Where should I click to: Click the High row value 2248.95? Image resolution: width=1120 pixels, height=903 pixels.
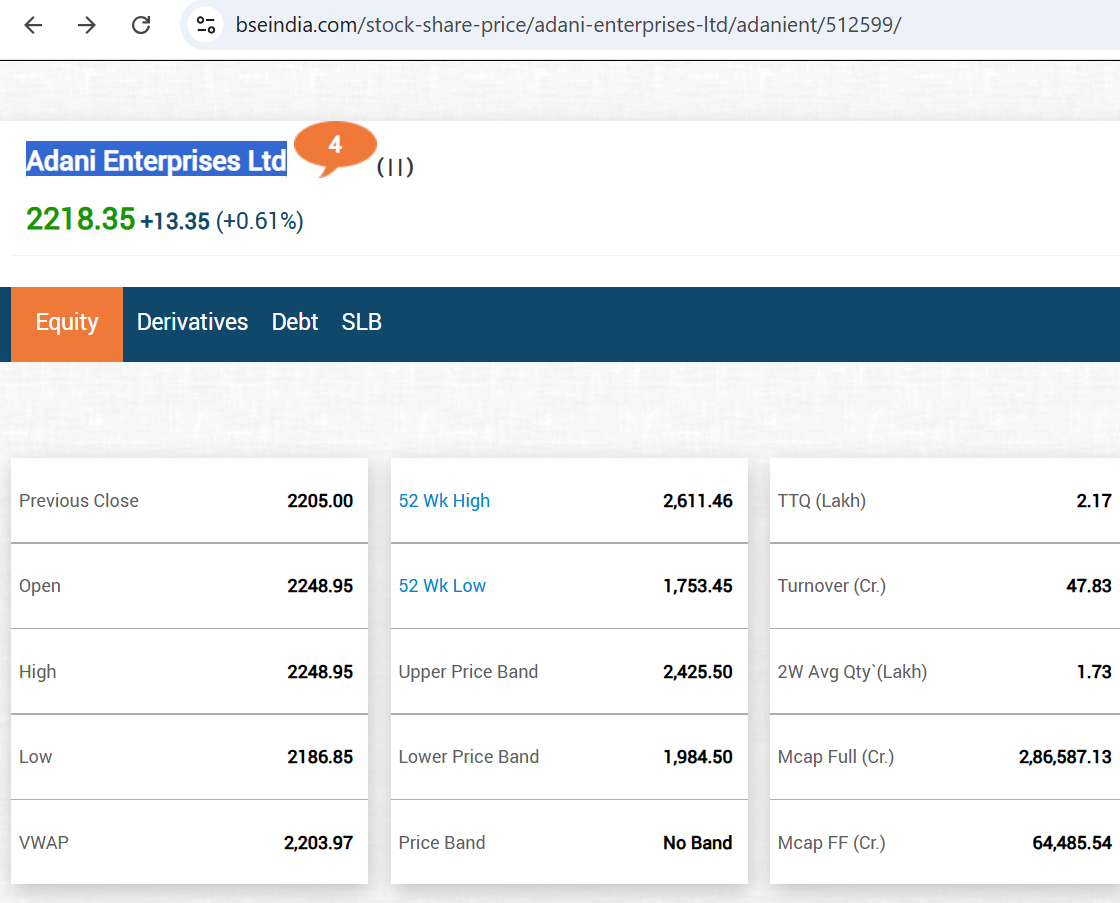point(320,672)
